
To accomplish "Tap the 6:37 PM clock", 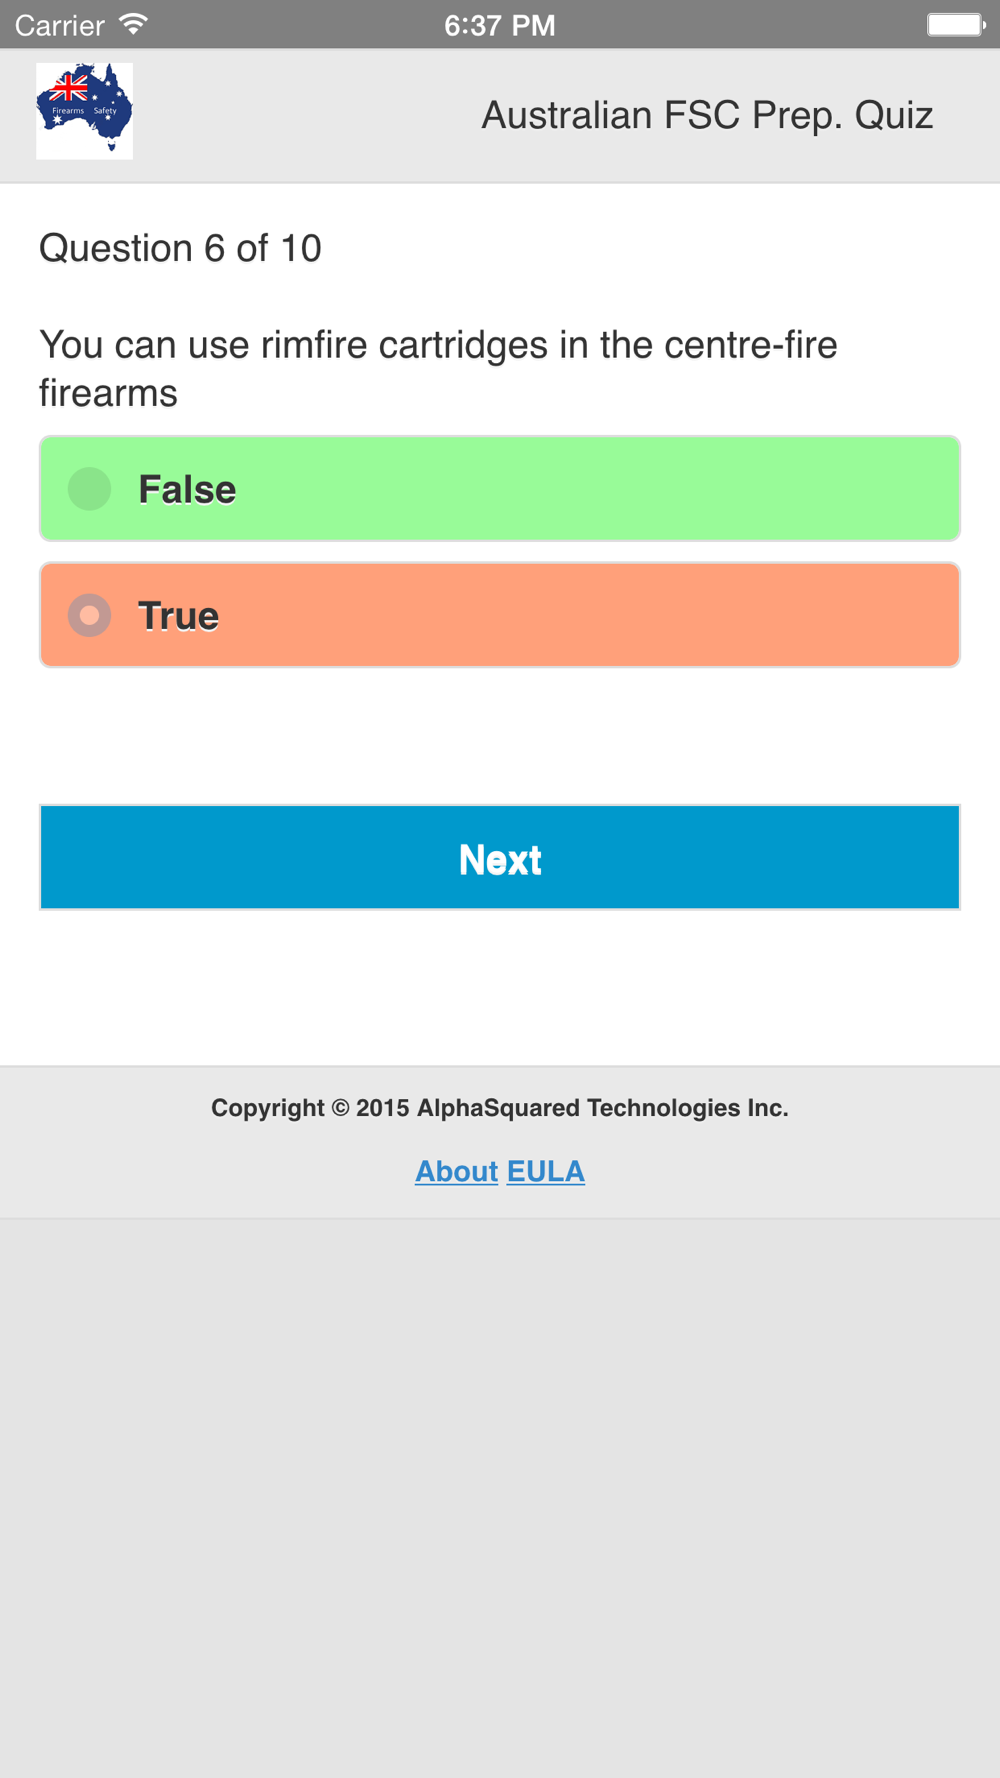I will click(x=500, y=25).
